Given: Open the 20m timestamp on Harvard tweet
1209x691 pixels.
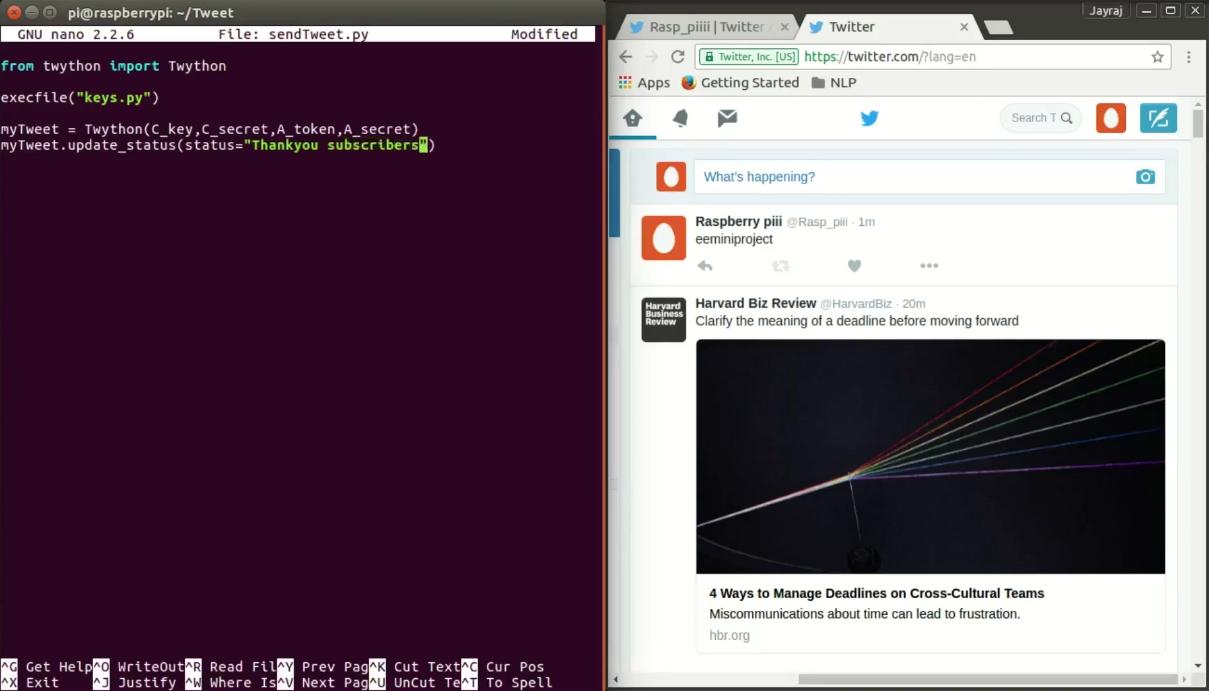Looking at the screenshot, I should pyautogui.click(x=914, y=304).
